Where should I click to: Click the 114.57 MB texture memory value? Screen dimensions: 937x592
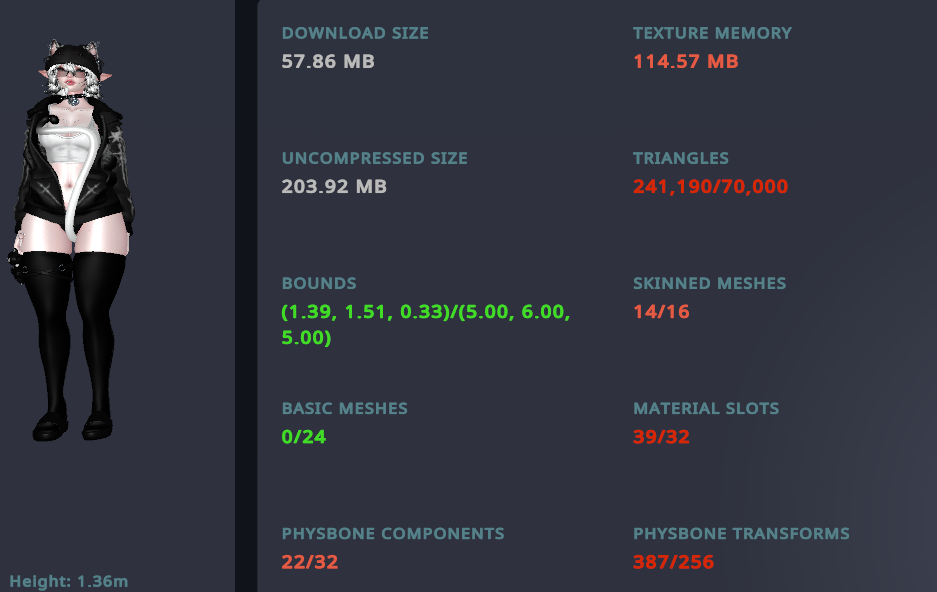click(686, 62)
